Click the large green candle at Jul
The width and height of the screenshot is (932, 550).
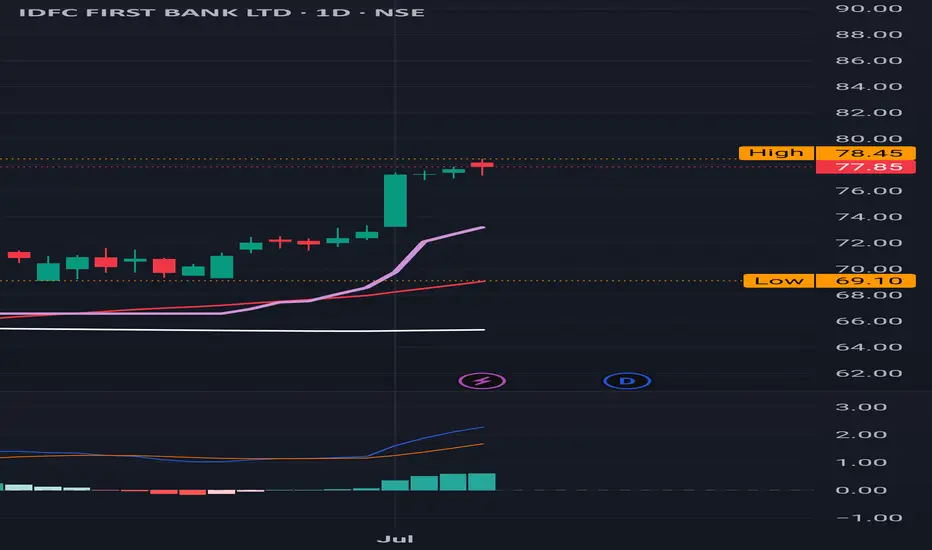[395, 200]
